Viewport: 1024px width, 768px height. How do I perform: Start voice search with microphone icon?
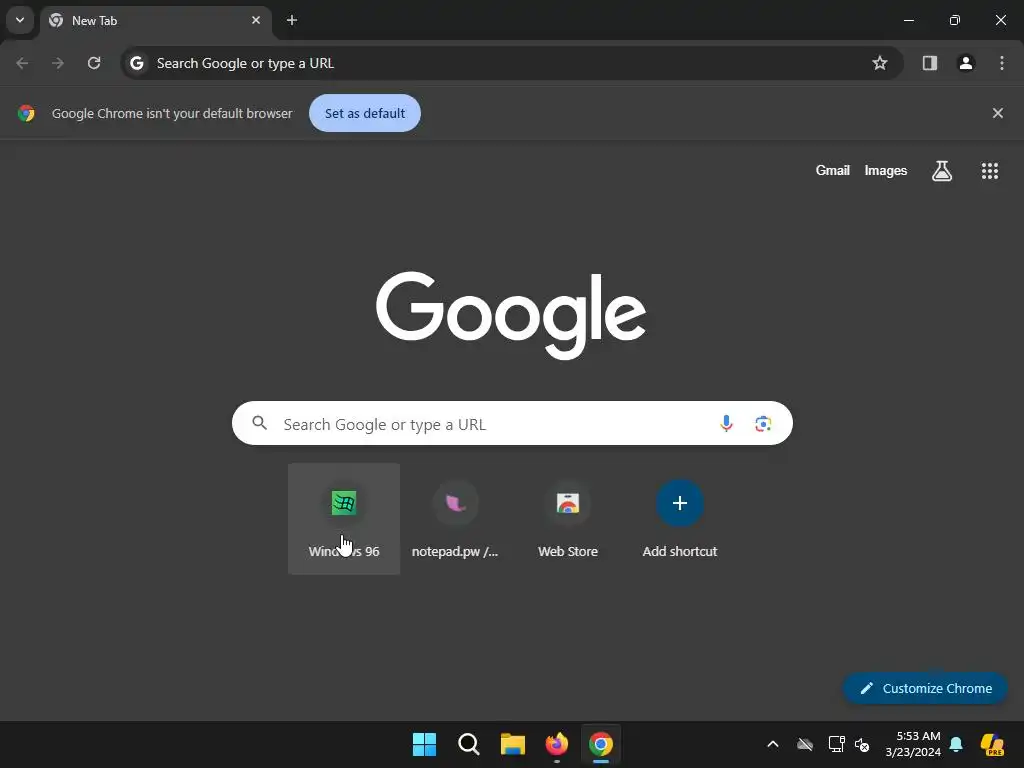pos(726,424)
